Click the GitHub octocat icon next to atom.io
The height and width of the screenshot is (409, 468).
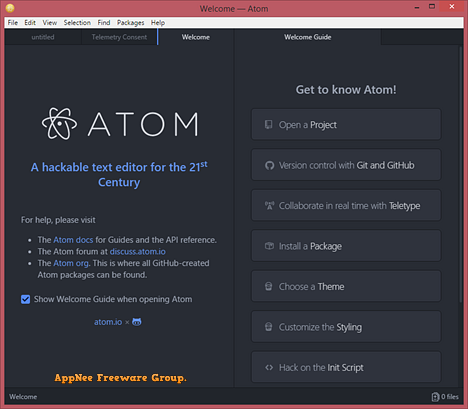pyautogui.click(x=137, y=322)
